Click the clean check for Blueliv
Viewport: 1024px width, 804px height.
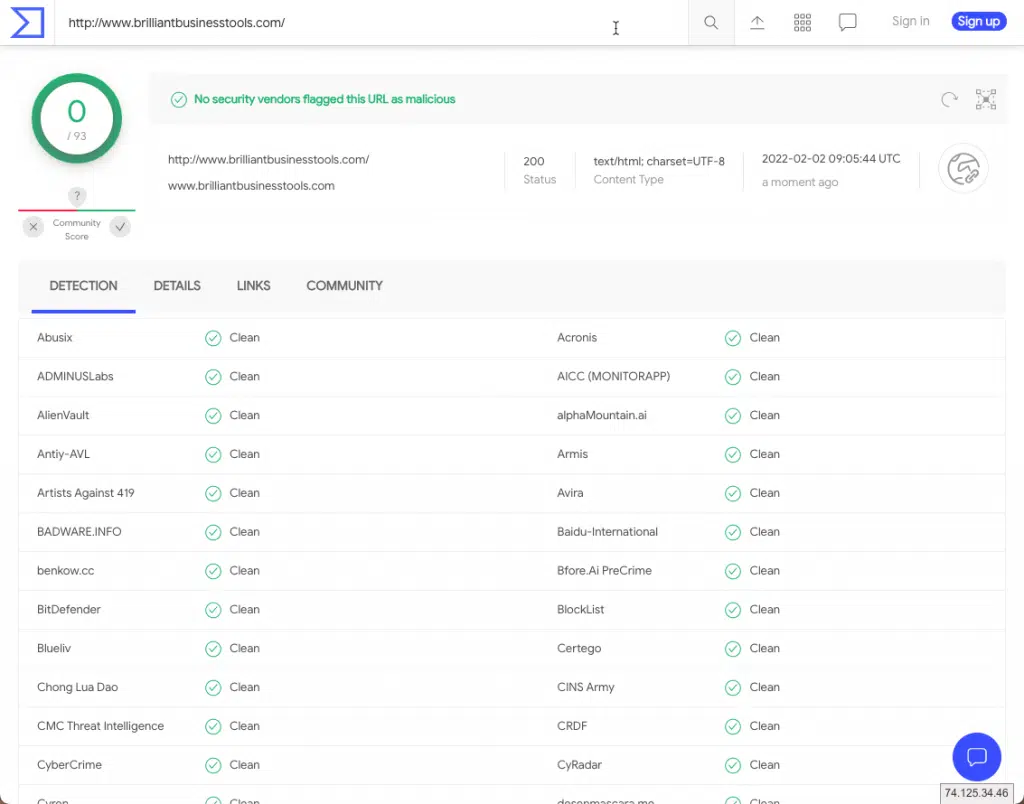[213, 649]
